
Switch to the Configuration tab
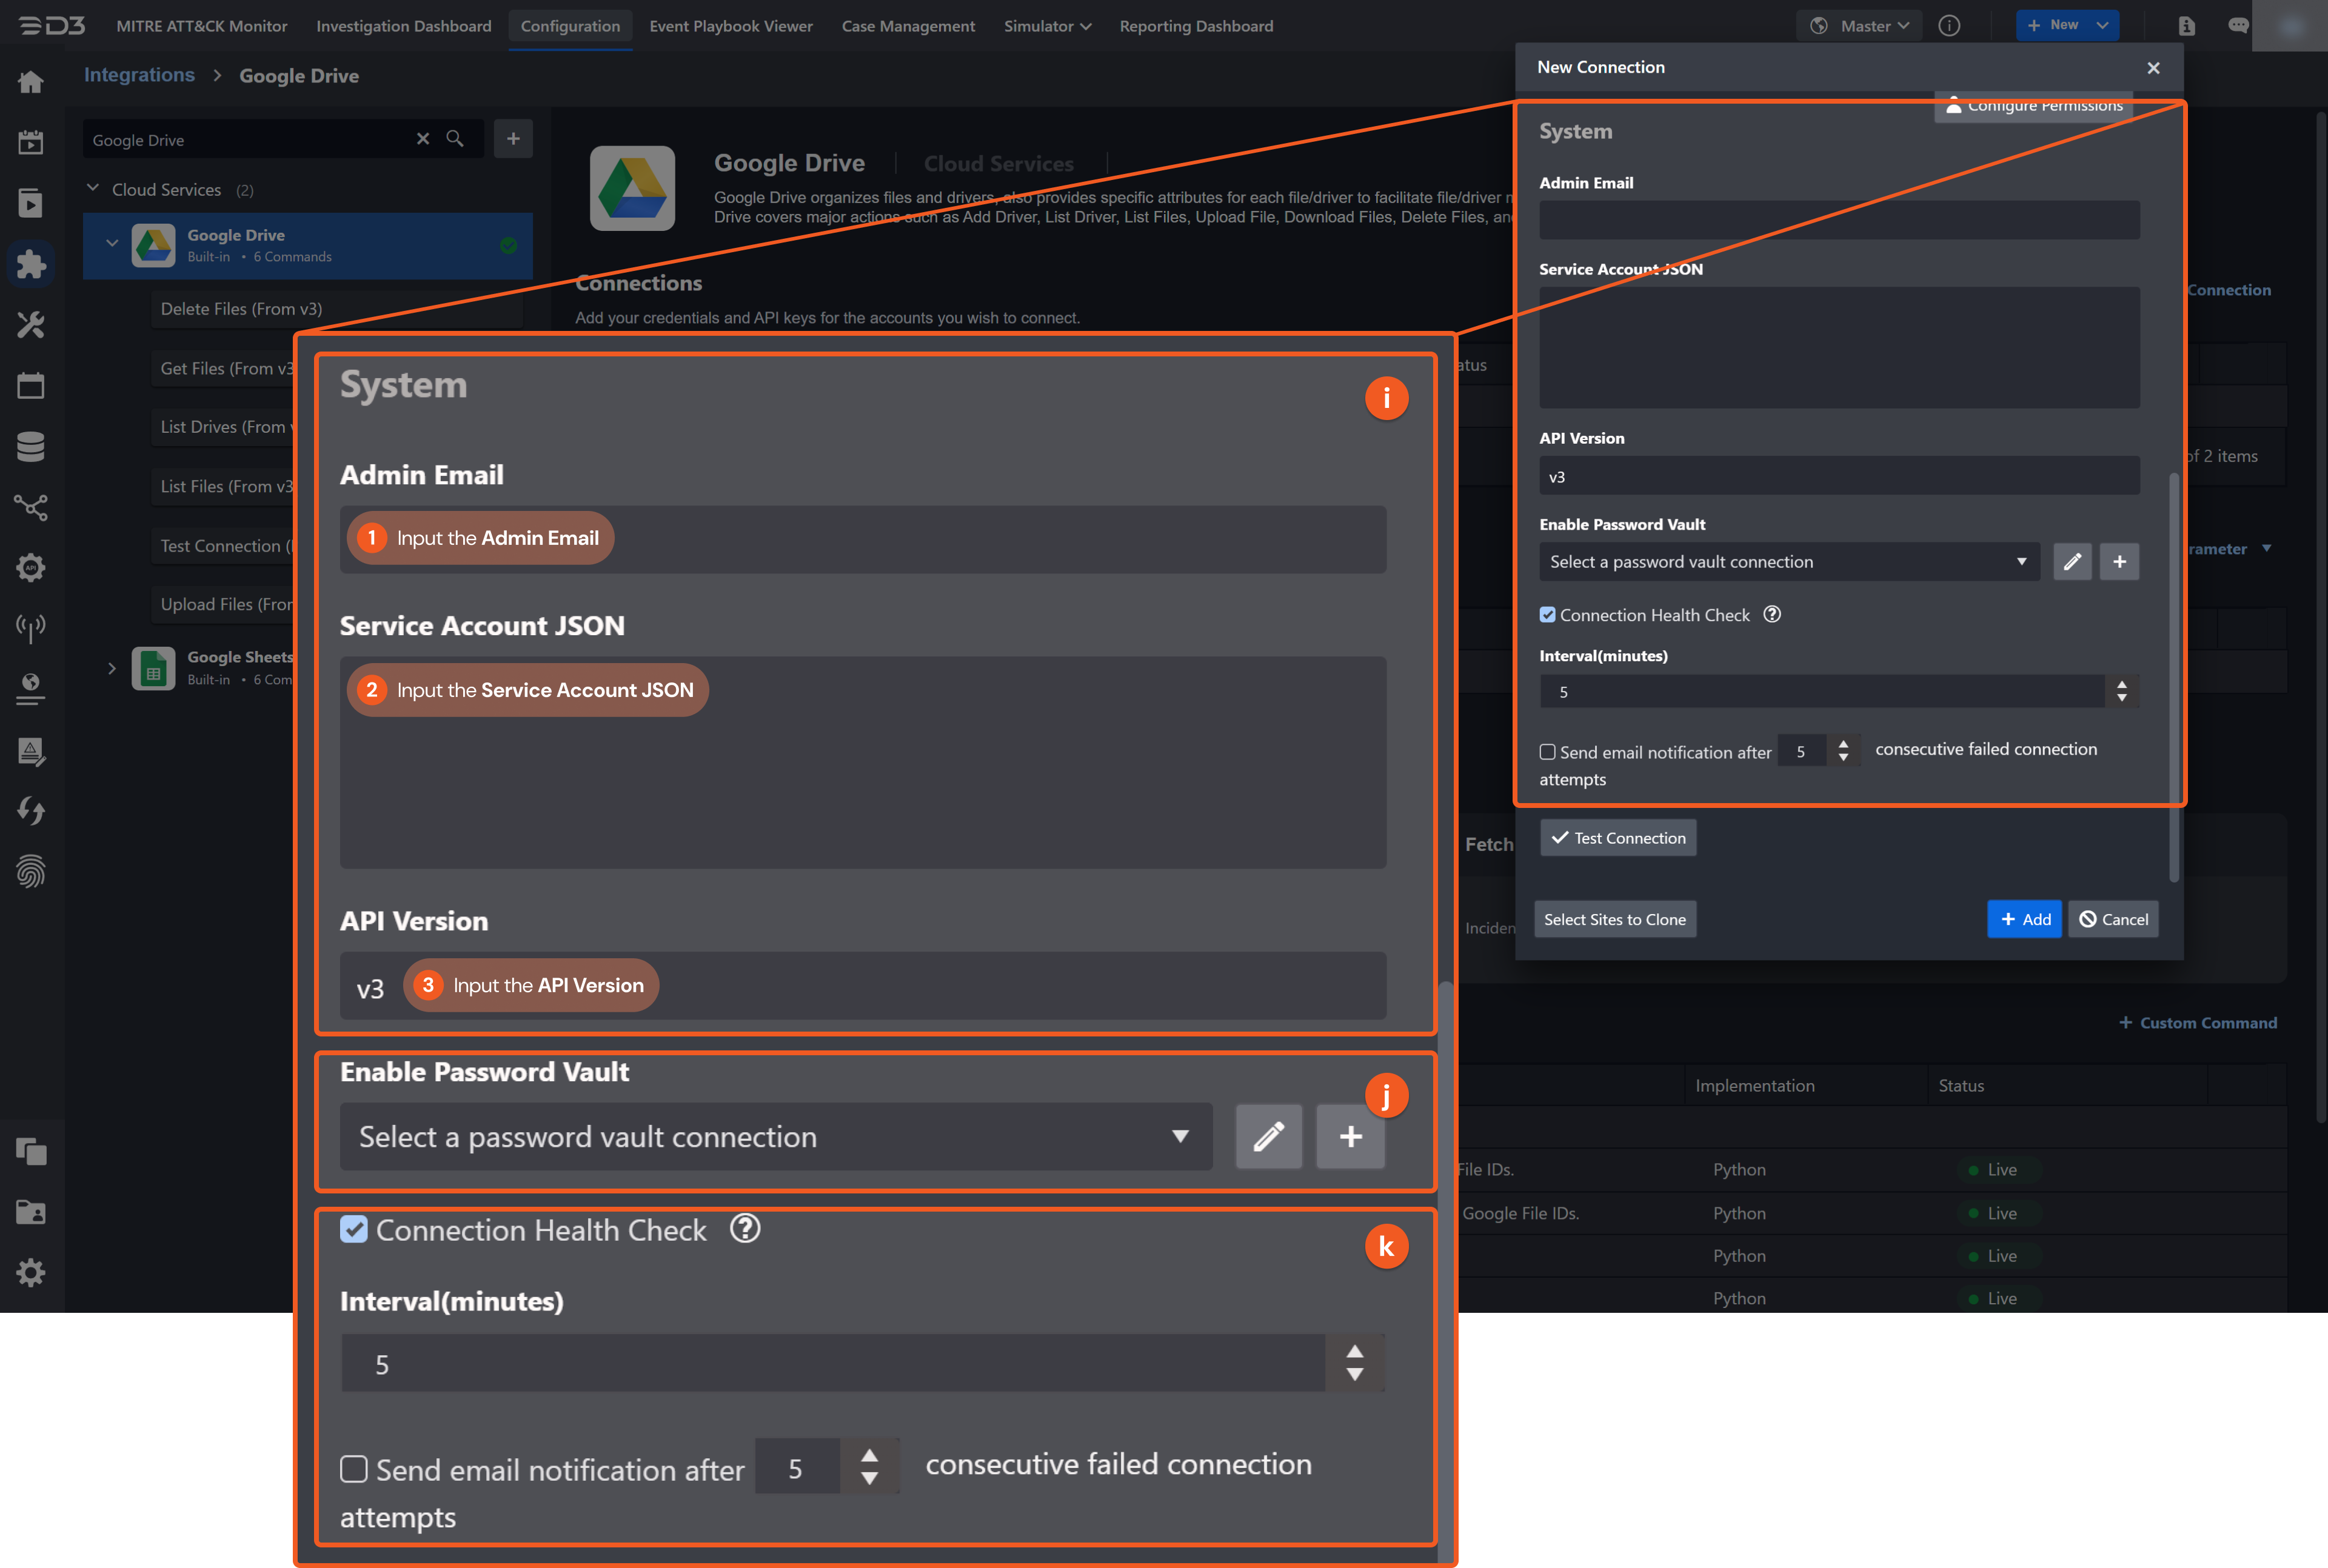570,26
